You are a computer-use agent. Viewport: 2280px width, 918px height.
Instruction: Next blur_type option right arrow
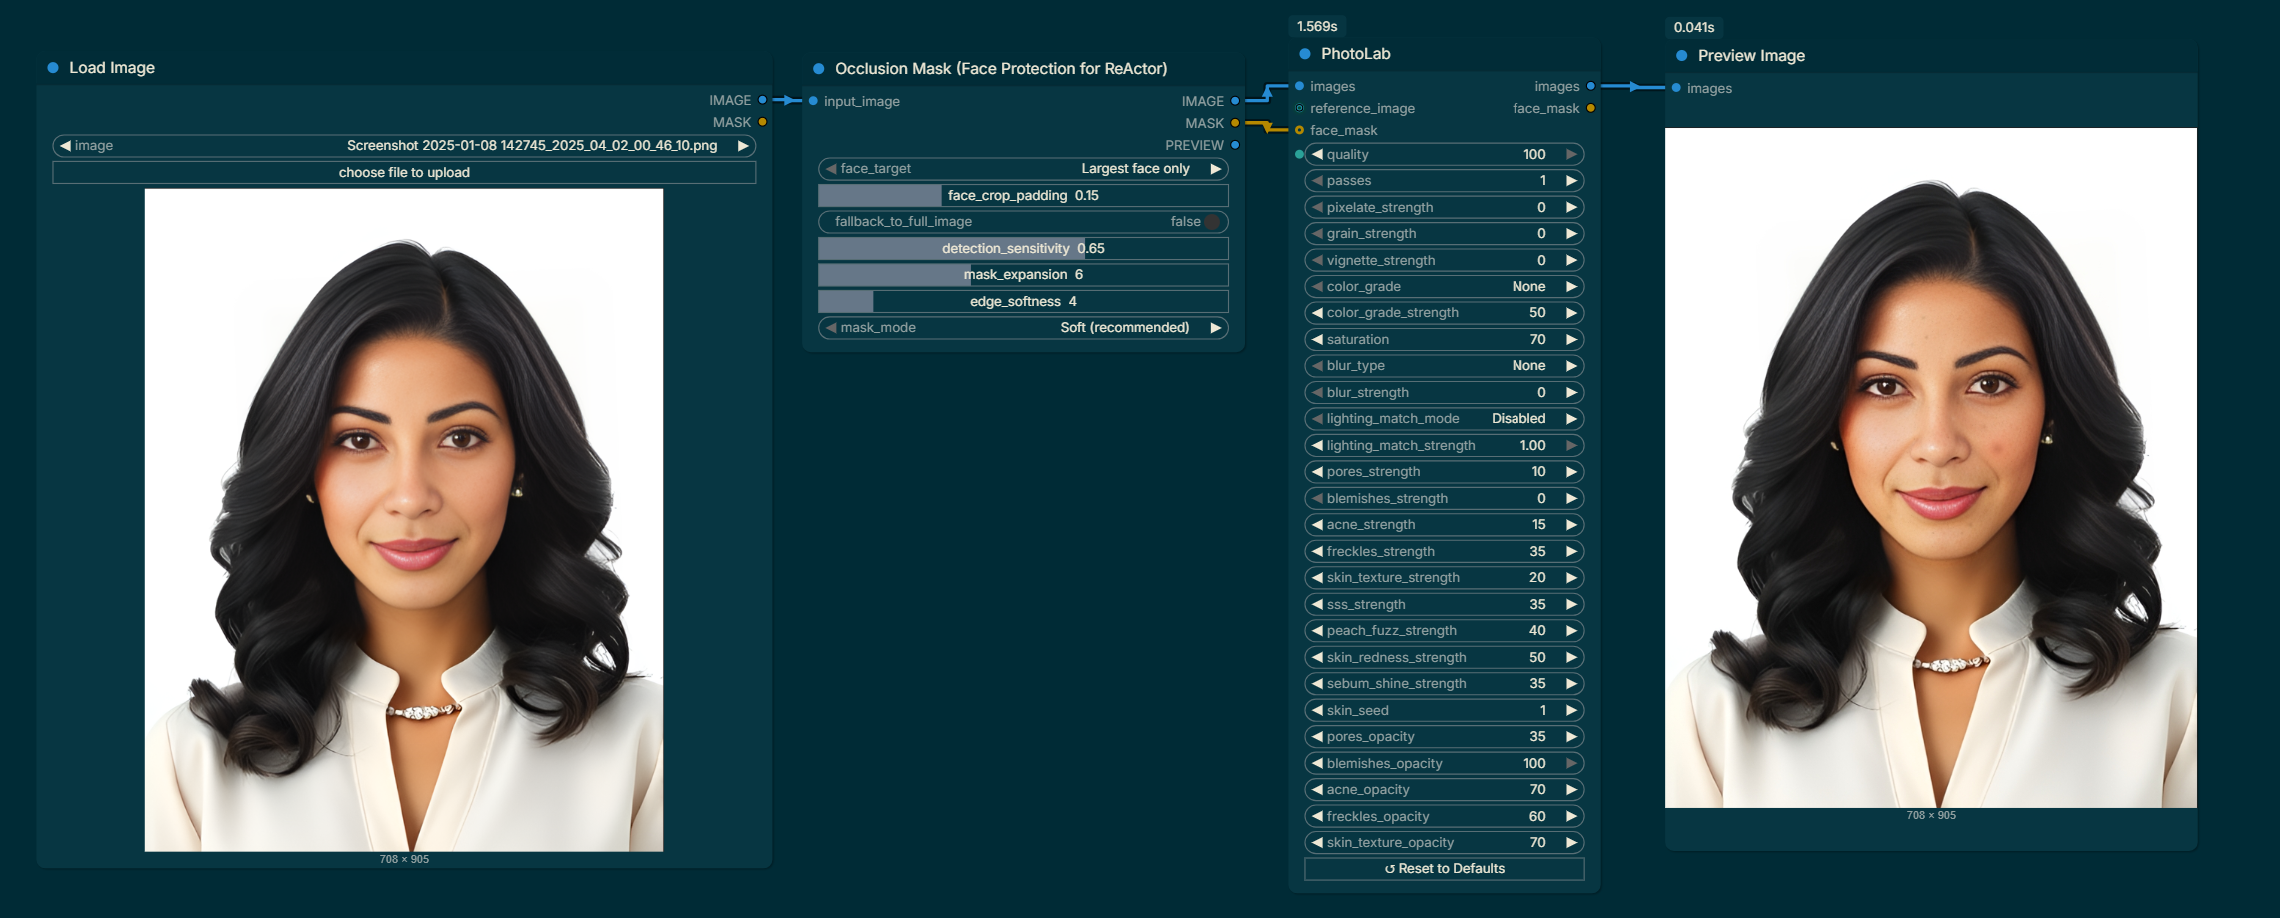[1571, 366]
